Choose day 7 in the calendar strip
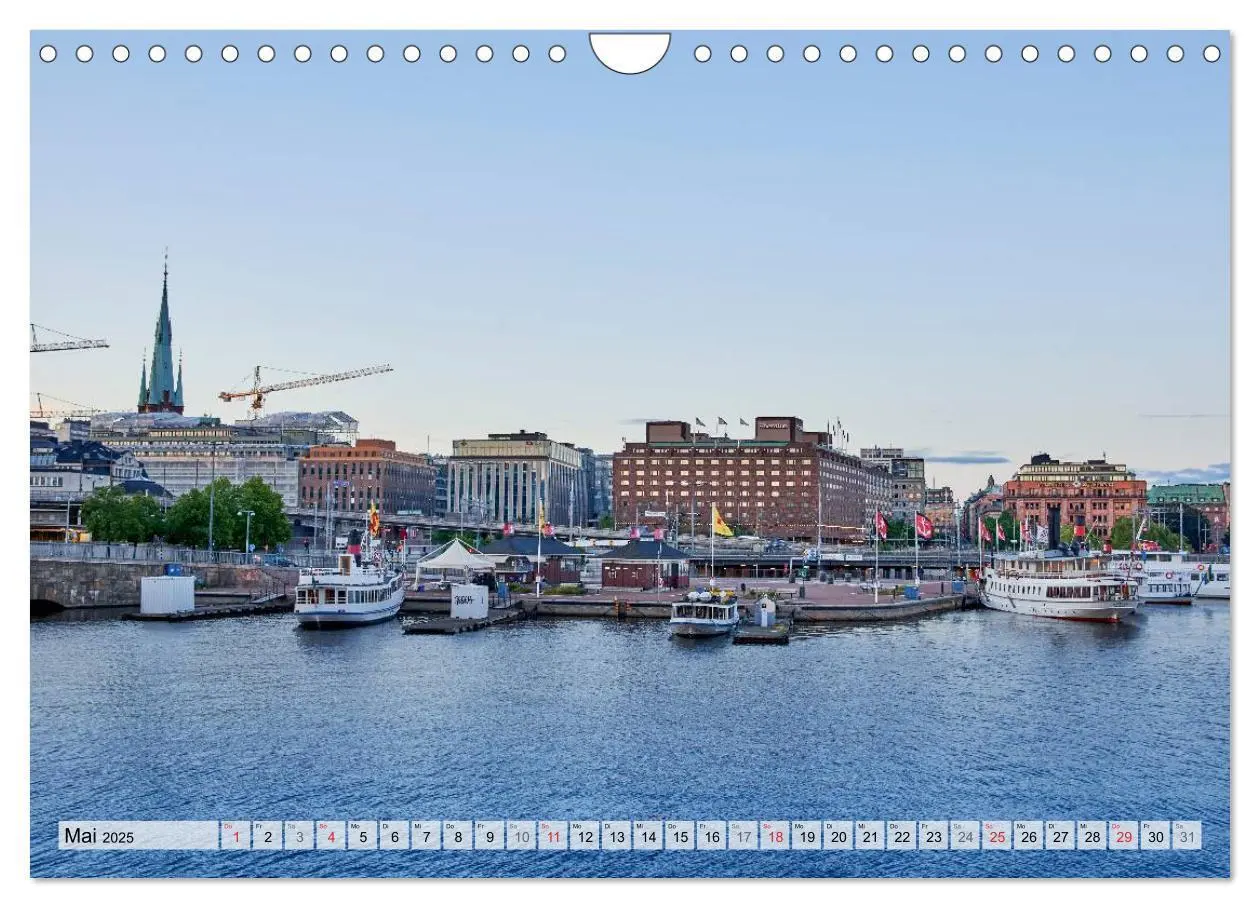The image size is (1260, 908). [x=426, y=836]
